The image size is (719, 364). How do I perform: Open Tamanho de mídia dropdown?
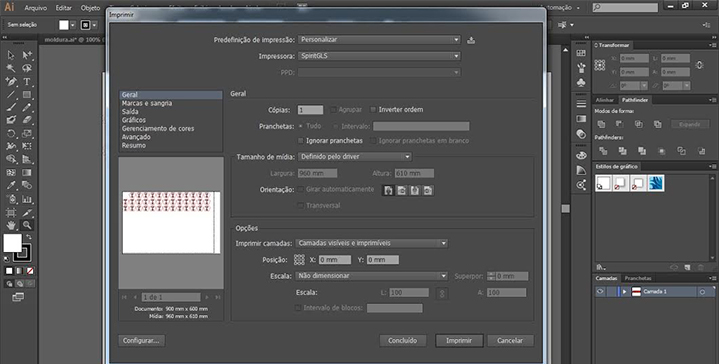tap(355, 157)
